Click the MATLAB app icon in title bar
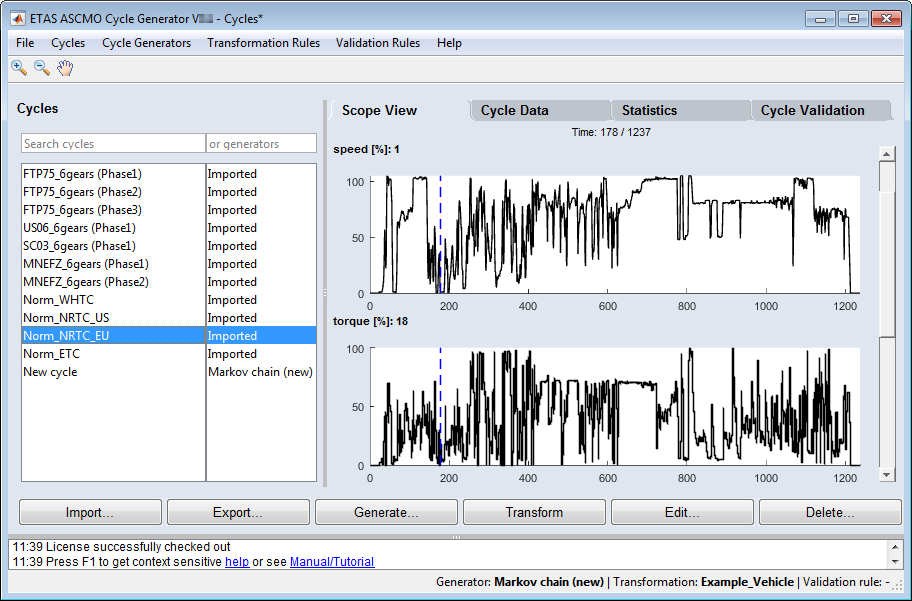Screen dimensions: 912x601 pyautogui.click(x=17, y=18)
